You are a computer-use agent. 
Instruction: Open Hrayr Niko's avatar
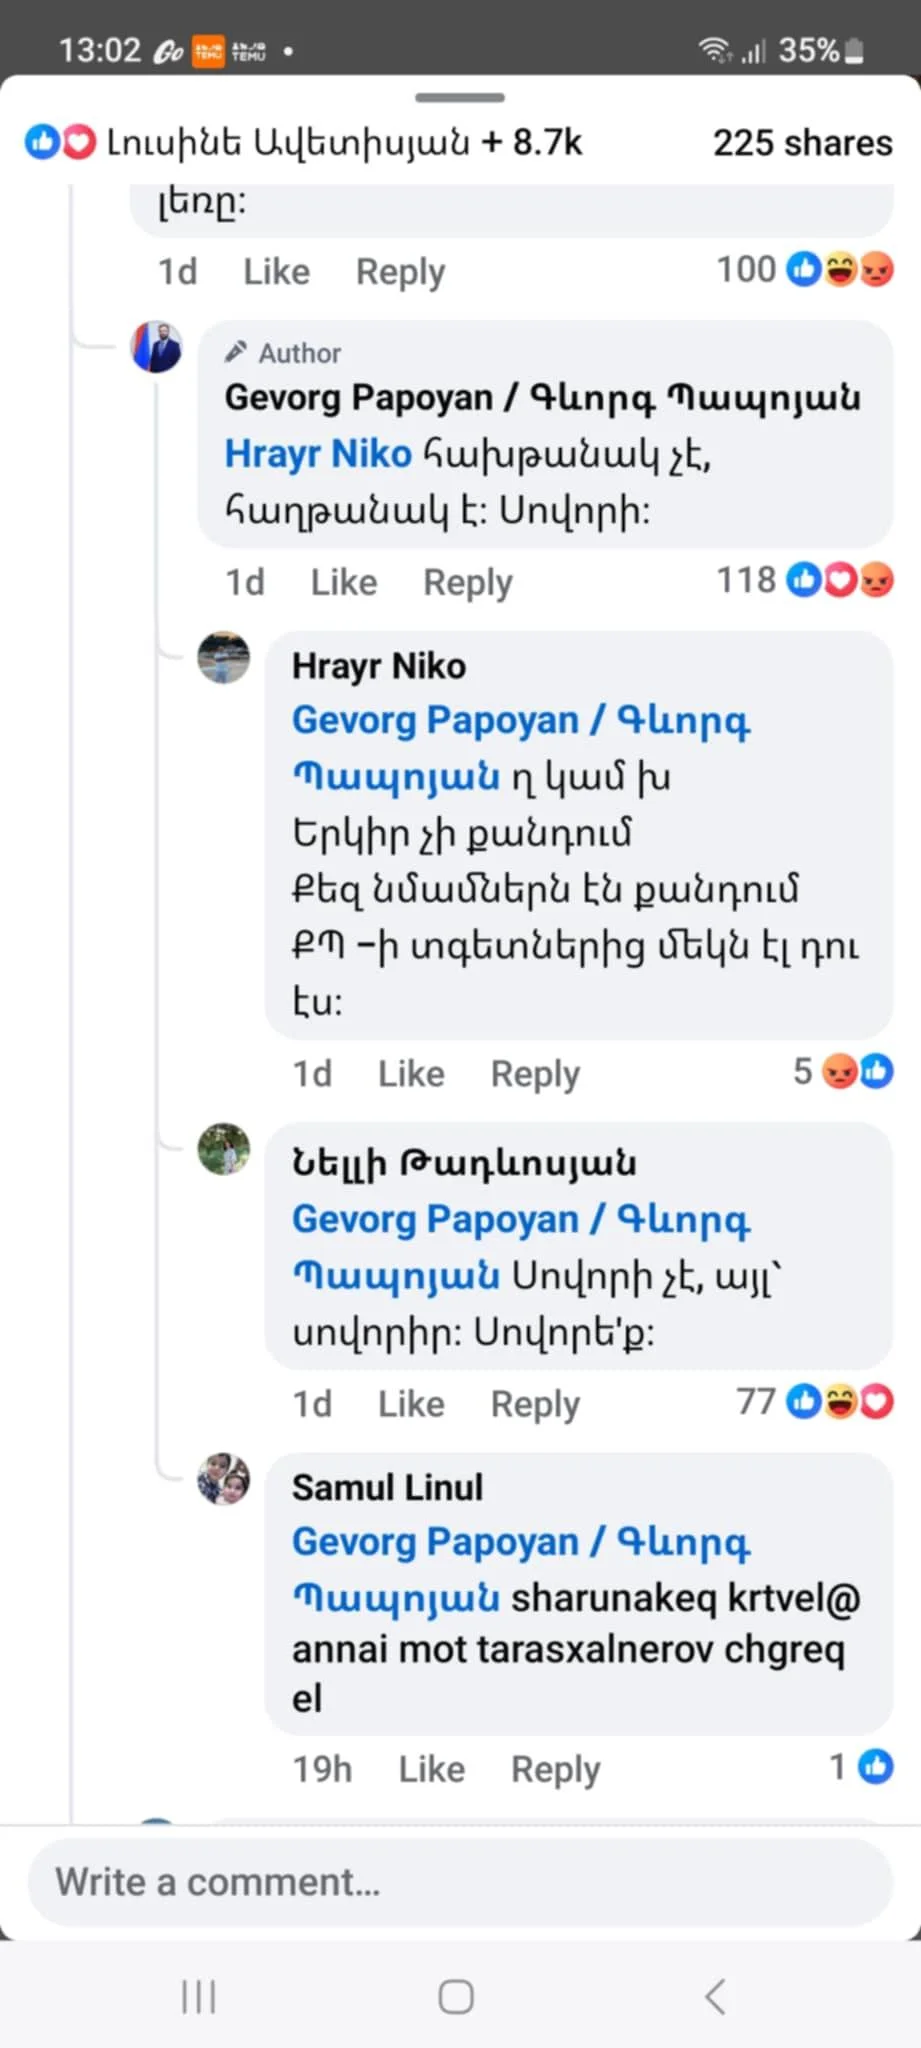[224, 657]
